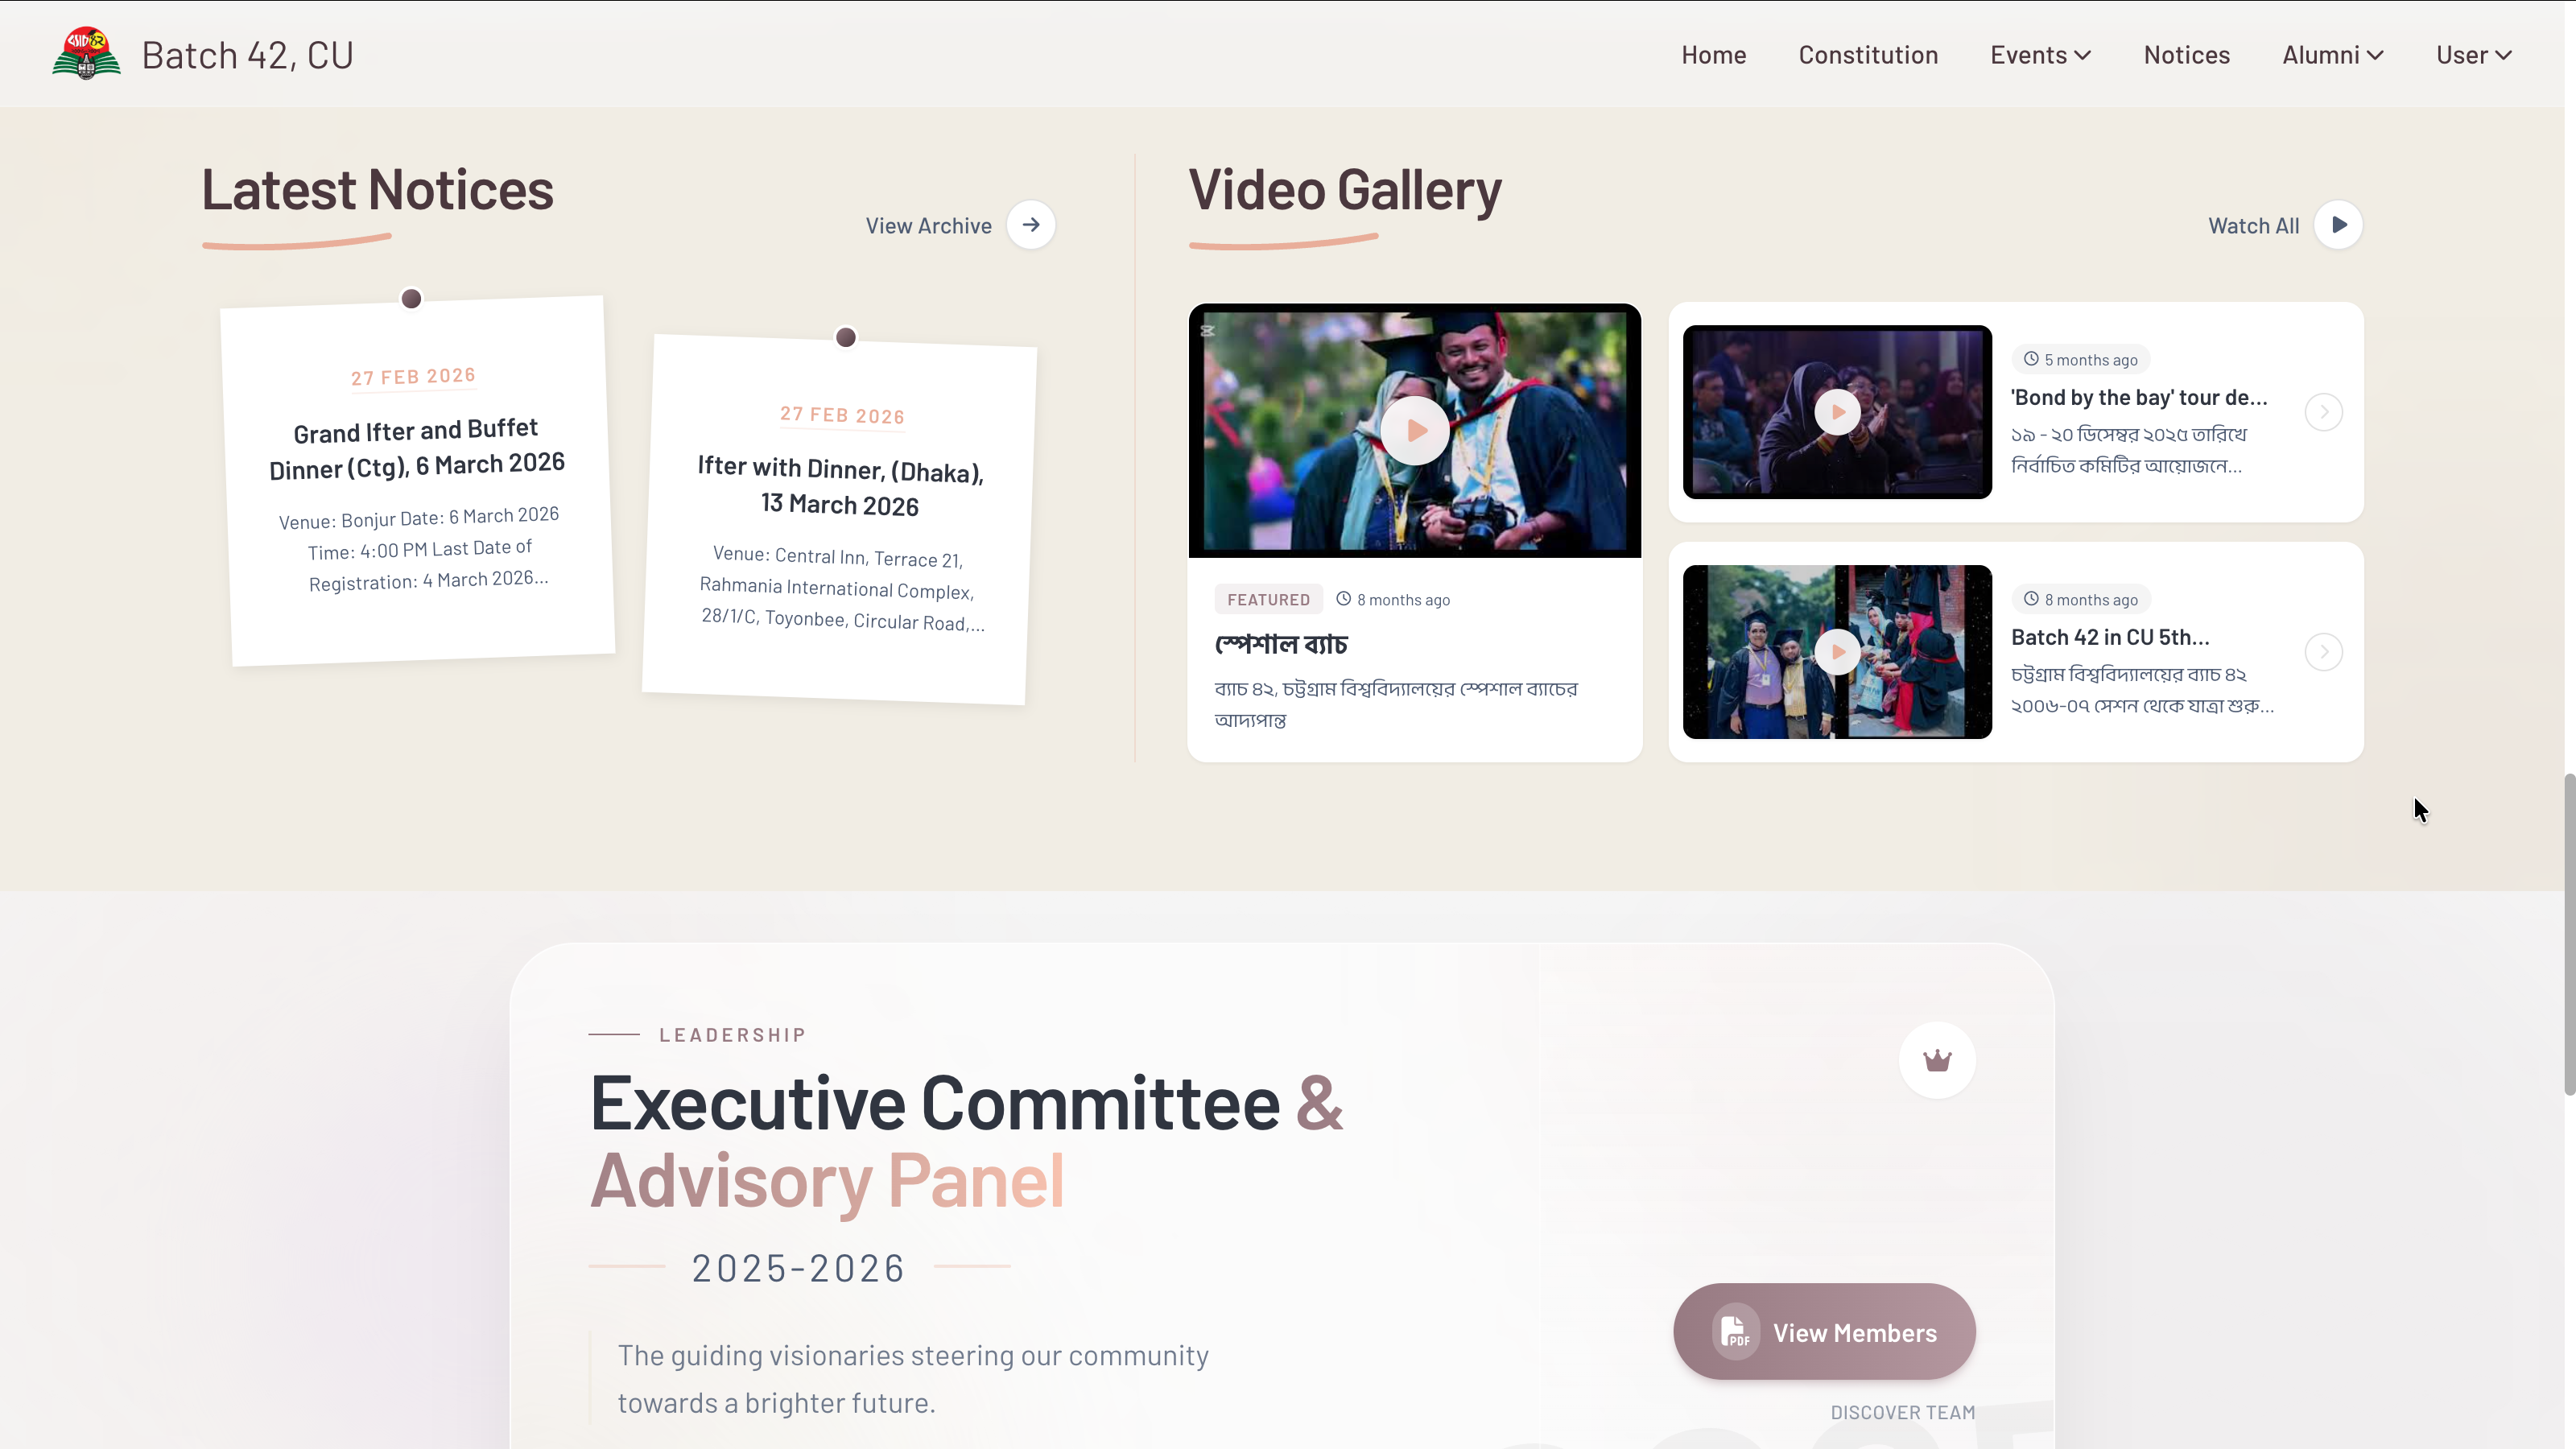Play the Batch 42 in CU 5th video

tap(1837, 652)
